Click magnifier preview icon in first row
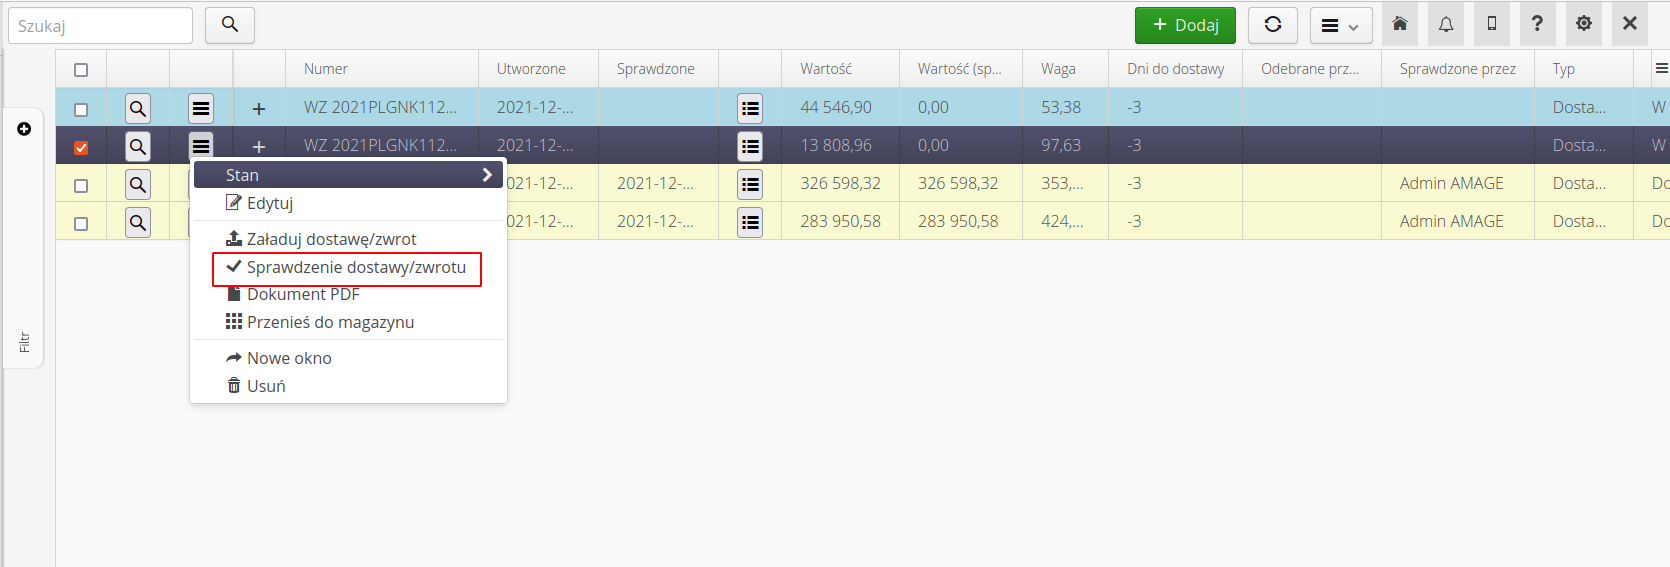 tap(138, 108)
